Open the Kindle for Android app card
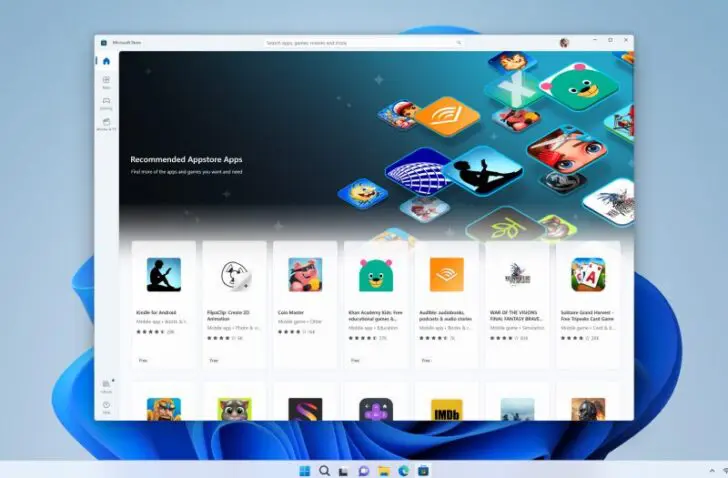 coord(163,305)
